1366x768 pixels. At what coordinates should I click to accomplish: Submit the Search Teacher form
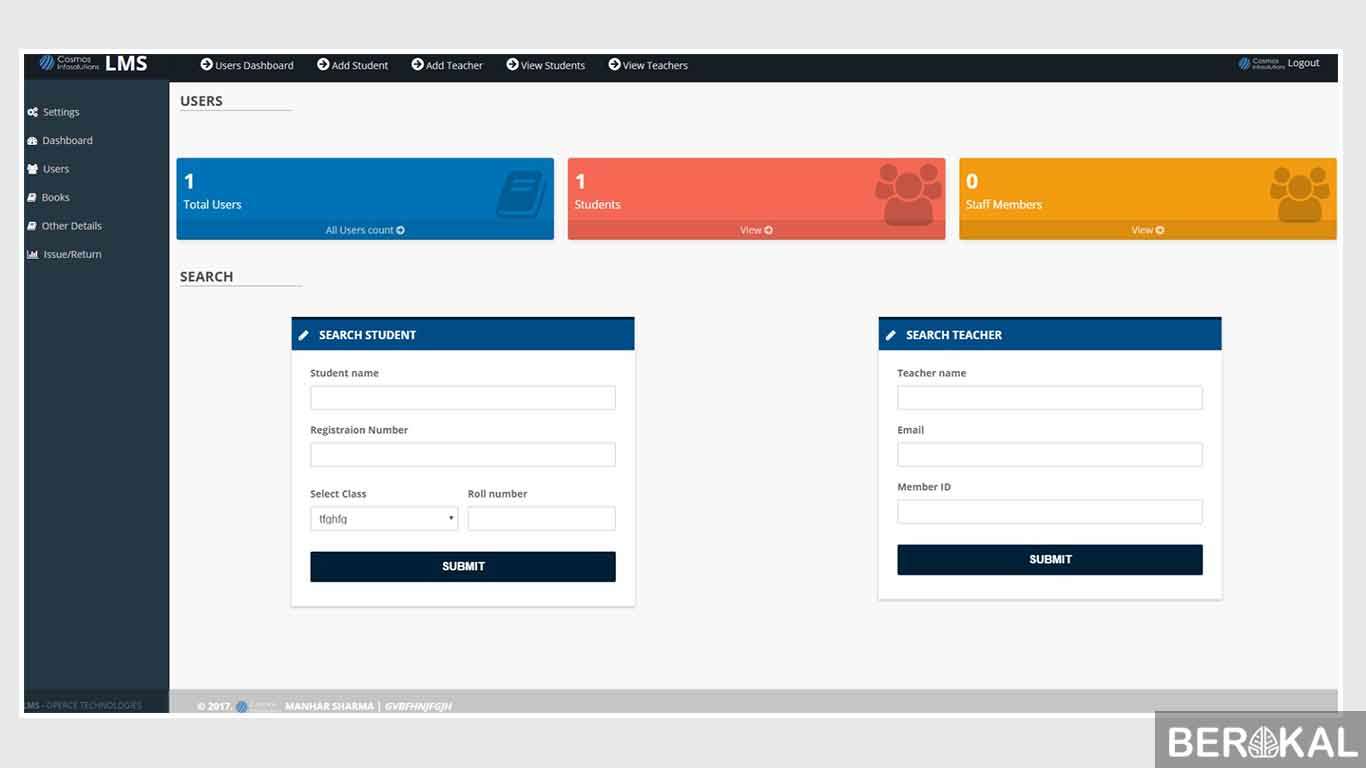[1050, 560]
